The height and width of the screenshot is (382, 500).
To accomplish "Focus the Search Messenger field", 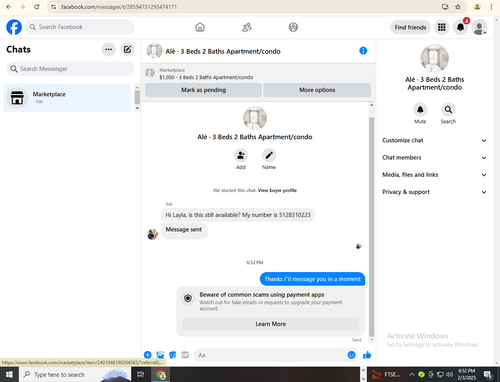I will tap(70, 69).
